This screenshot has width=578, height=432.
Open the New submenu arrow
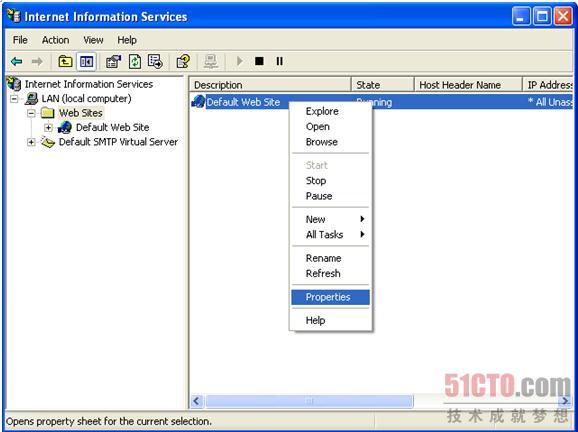click(362, 219)
